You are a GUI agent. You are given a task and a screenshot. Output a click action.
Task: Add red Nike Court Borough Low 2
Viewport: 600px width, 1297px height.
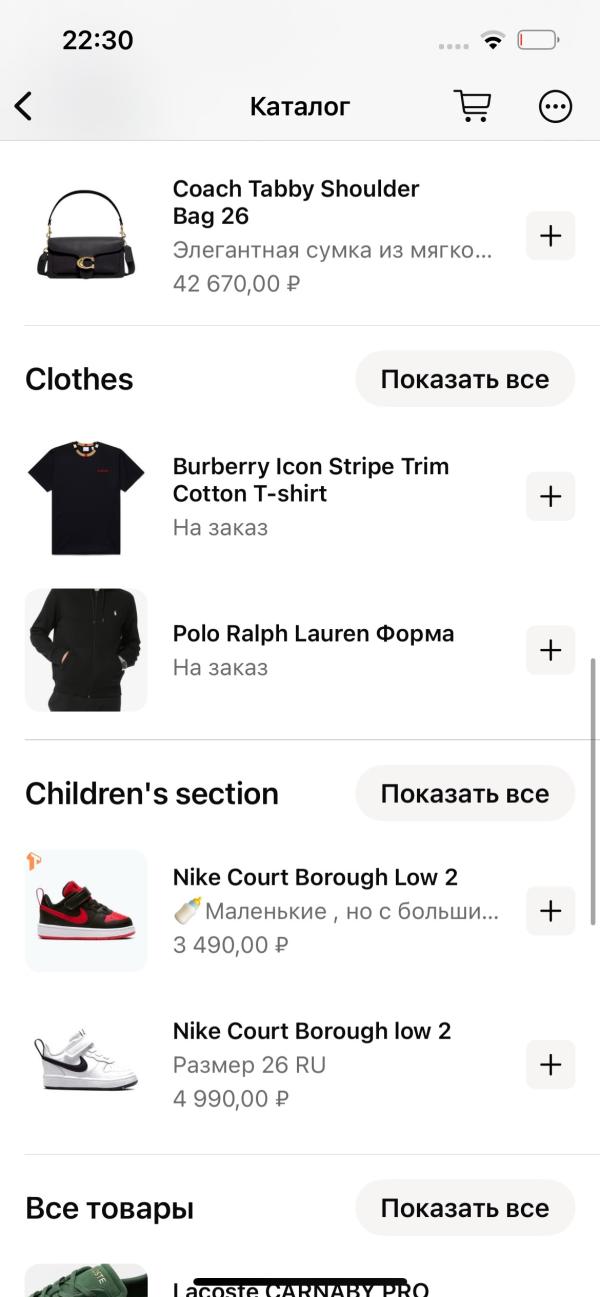click(551, 911)
